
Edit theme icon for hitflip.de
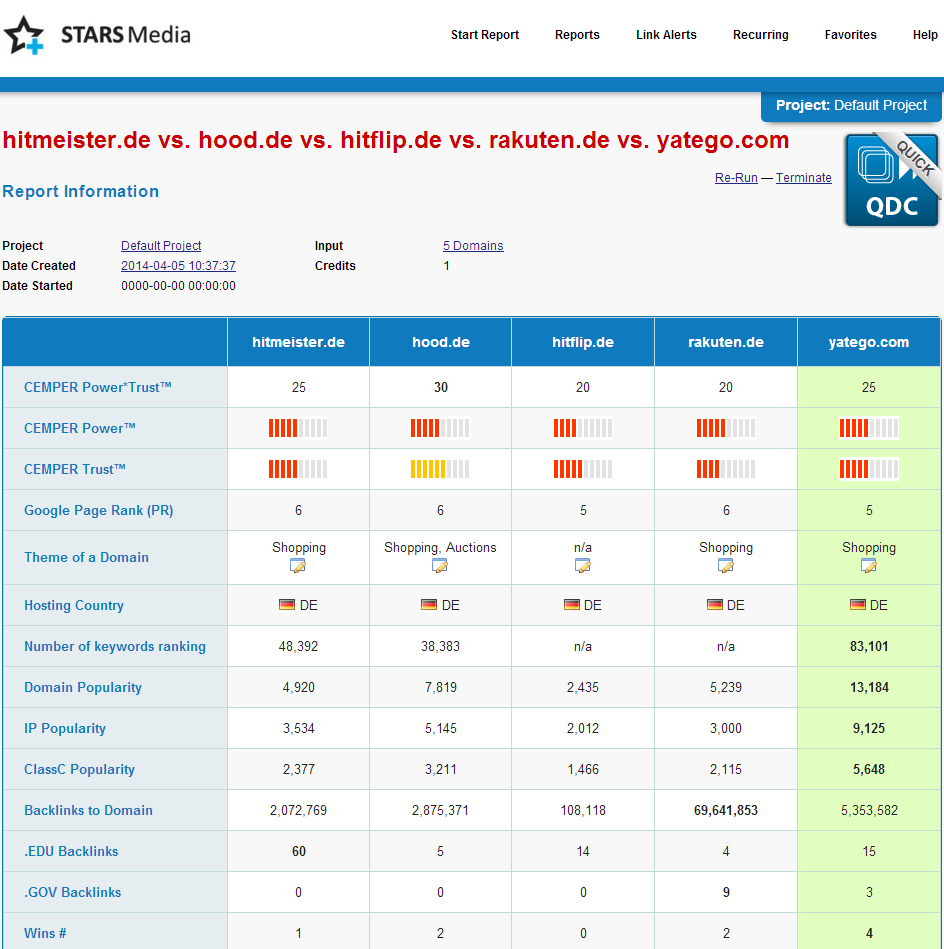point(583,566)
